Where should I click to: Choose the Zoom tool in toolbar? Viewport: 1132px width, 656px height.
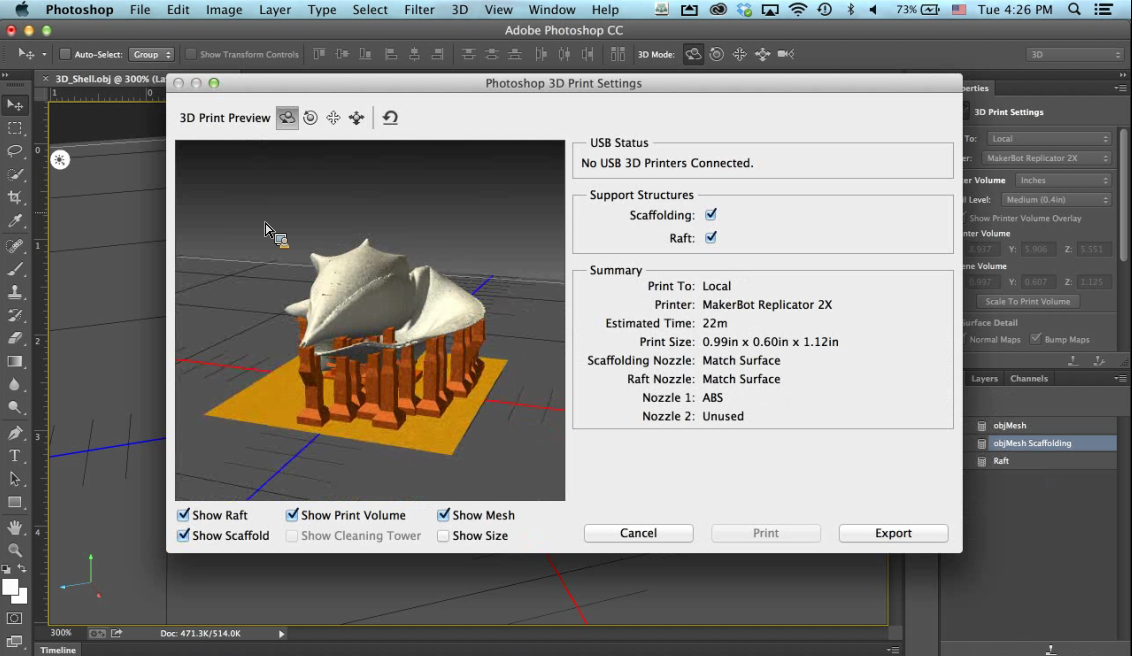pyautogui.click(x=15, y=550)
